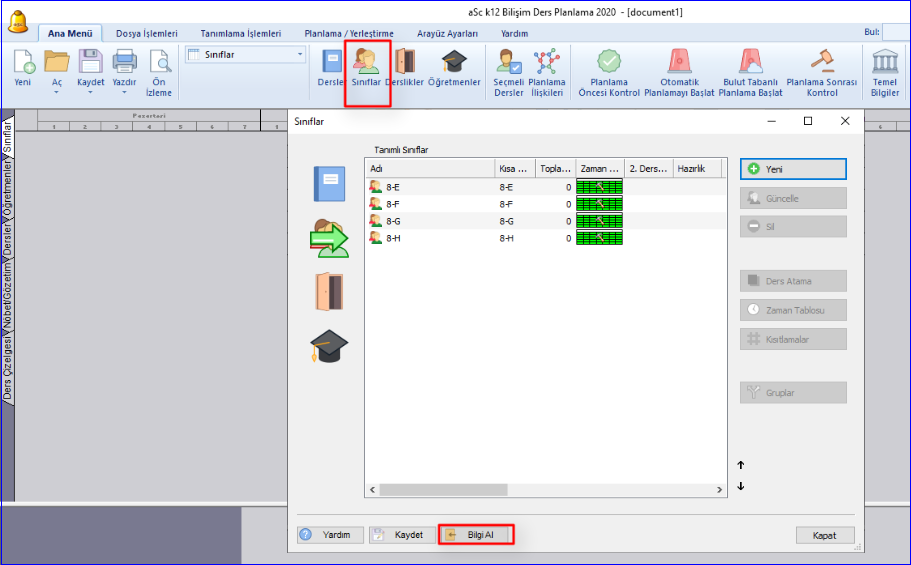Click the Kısıtlamalar button
This screenshot has width=911, height=565.
tap(793, 339)
